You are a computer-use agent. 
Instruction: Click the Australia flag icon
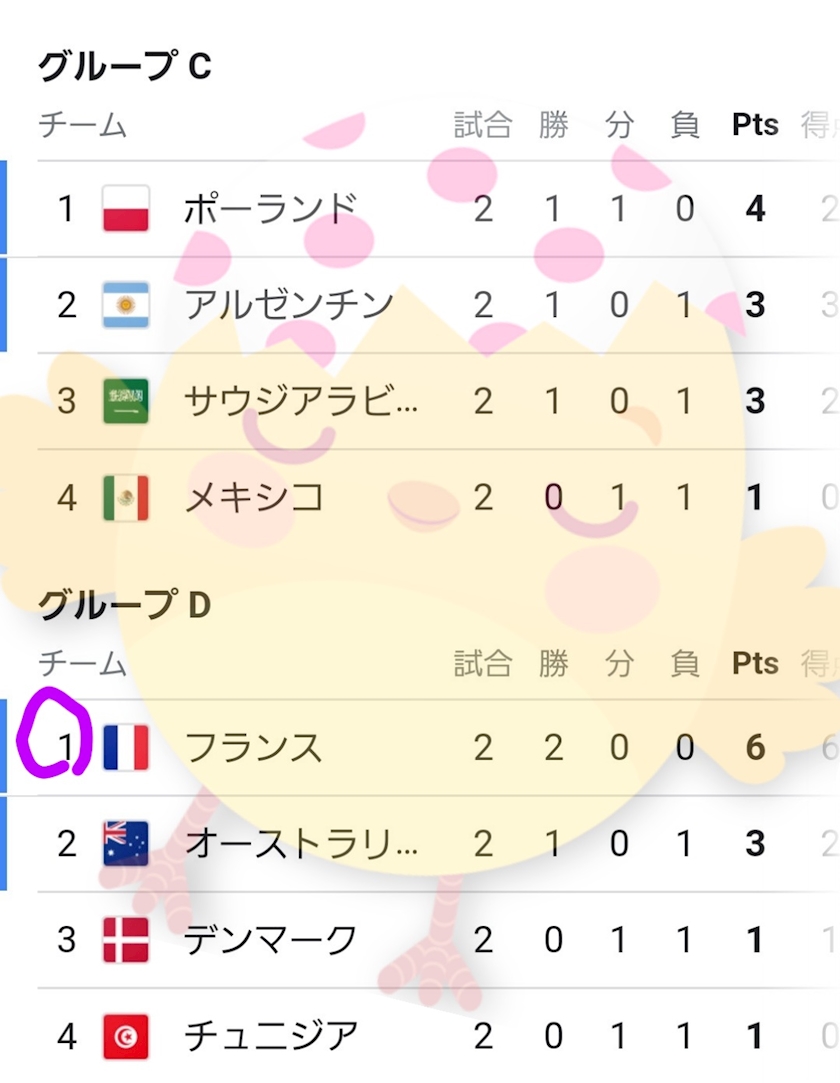[x=126, y=843]
